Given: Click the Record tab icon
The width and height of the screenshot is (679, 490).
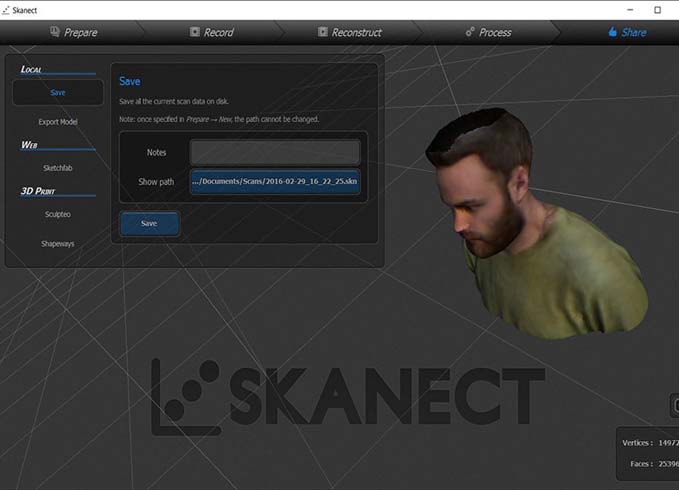Looking at the screenshot, I should tap(195, 32).
